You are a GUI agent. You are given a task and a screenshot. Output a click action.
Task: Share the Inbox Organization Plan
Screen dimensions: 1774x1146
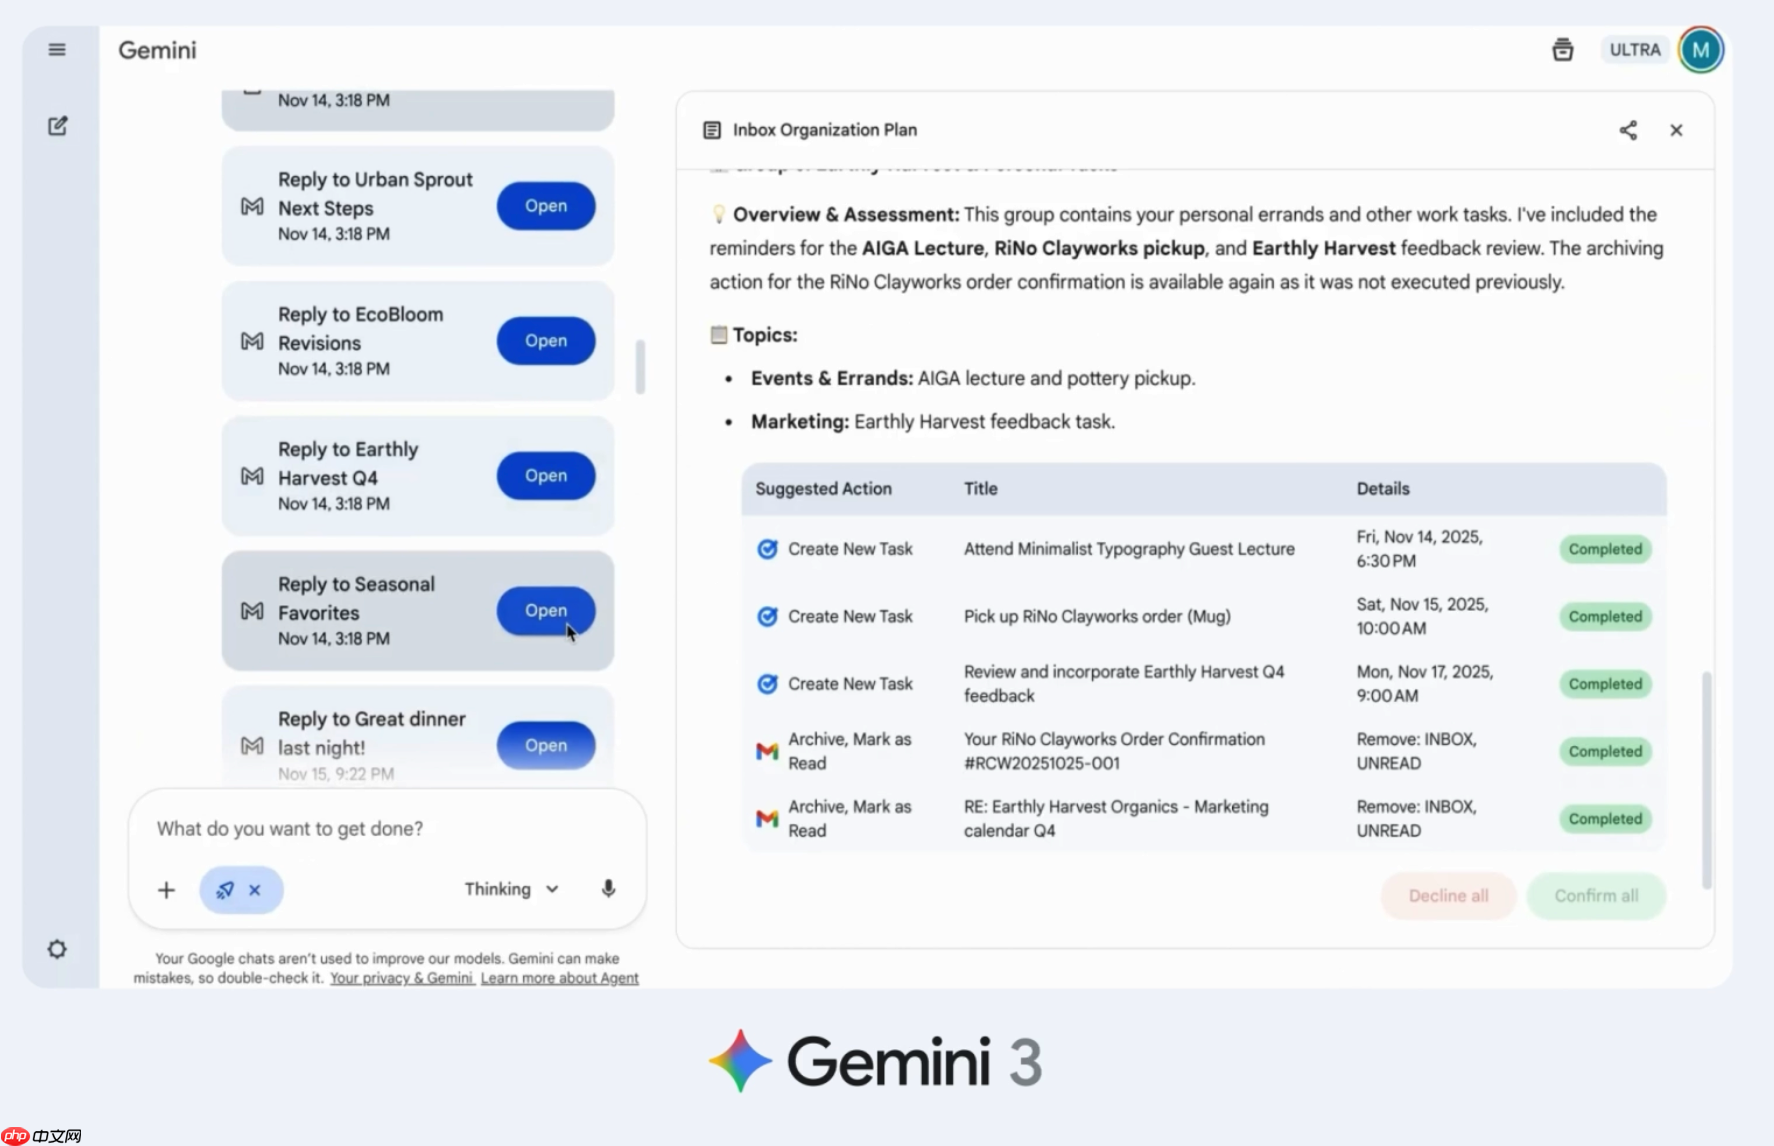pos(1628,130)
